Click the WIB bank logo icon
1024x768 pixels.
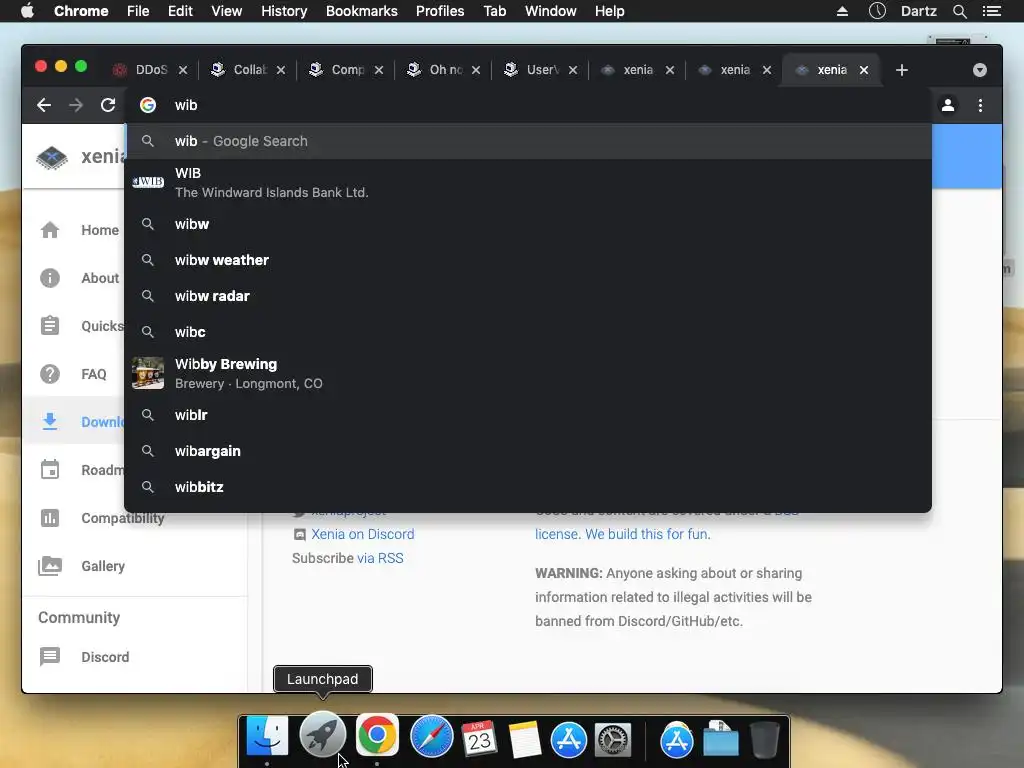pyautogui.click(x=148, y=182)
